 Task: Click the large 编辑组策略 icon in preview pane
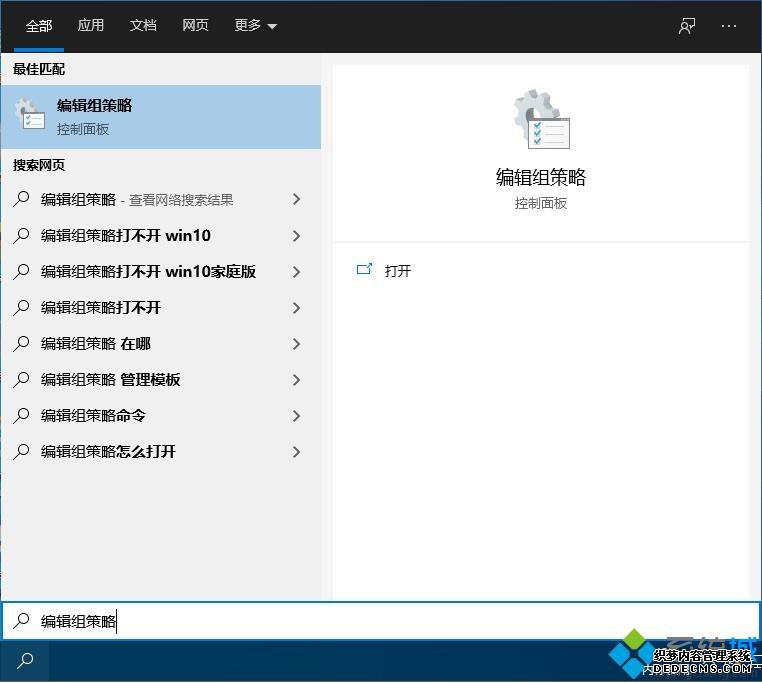[541, 119]
